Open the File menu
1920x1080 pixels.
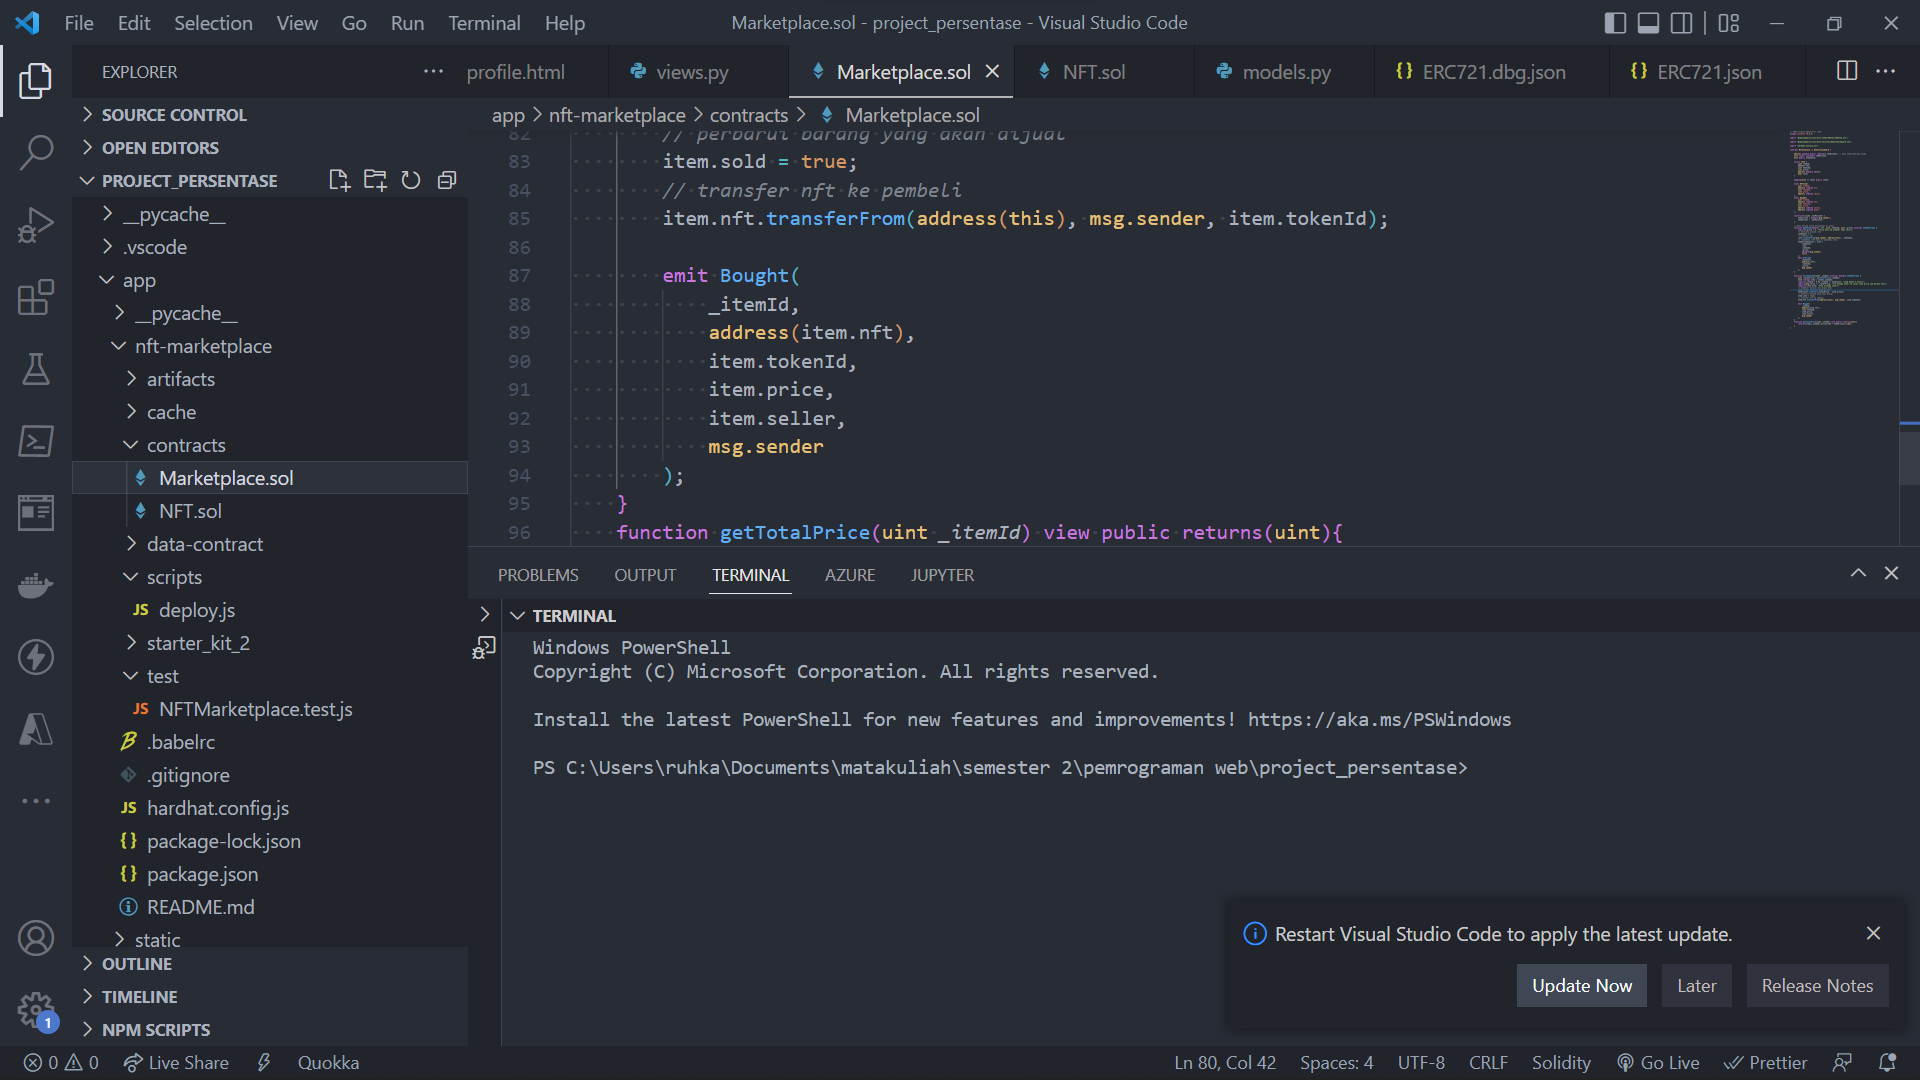point(79,23)
